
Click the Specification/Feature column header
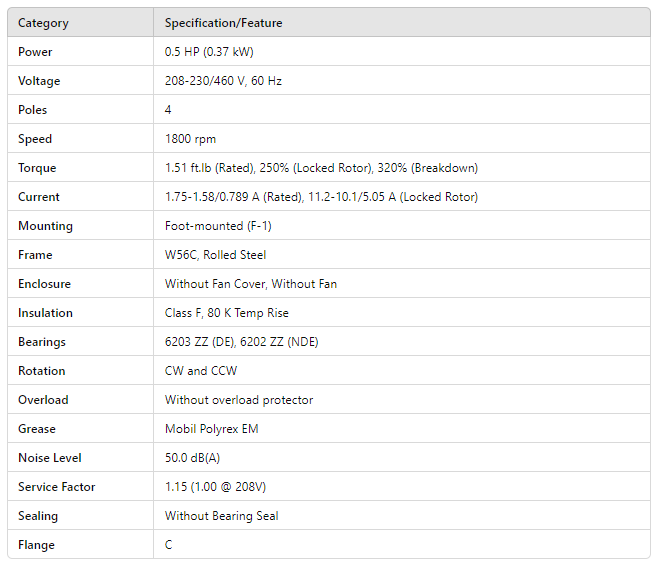(x=224, y=23)
